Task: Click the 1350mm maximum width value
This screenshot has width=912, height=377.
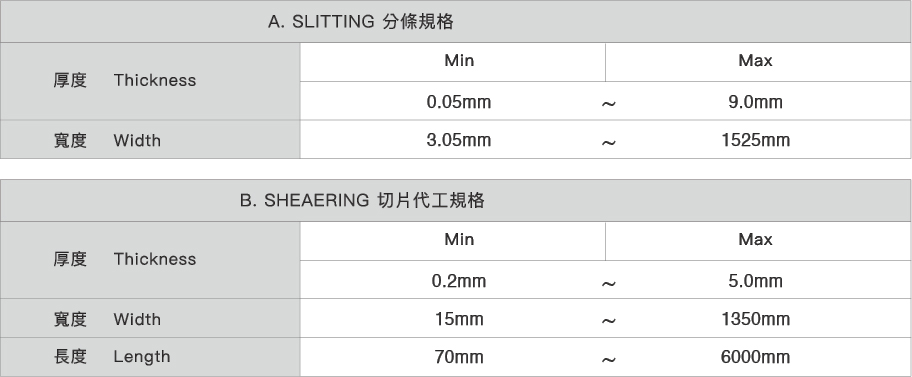Action: (755, 319)
